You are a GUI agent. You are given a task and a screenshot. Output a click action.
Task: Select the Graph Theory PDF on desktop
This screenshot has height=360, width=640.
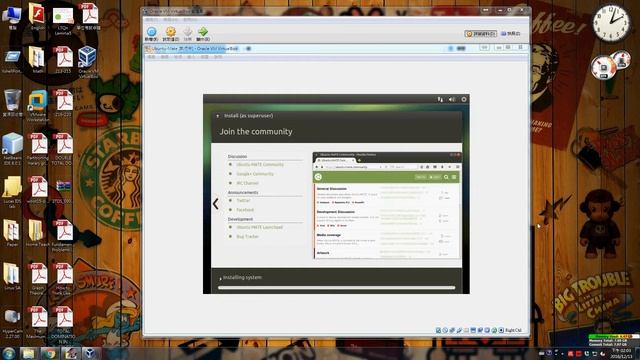pos(38,279)
